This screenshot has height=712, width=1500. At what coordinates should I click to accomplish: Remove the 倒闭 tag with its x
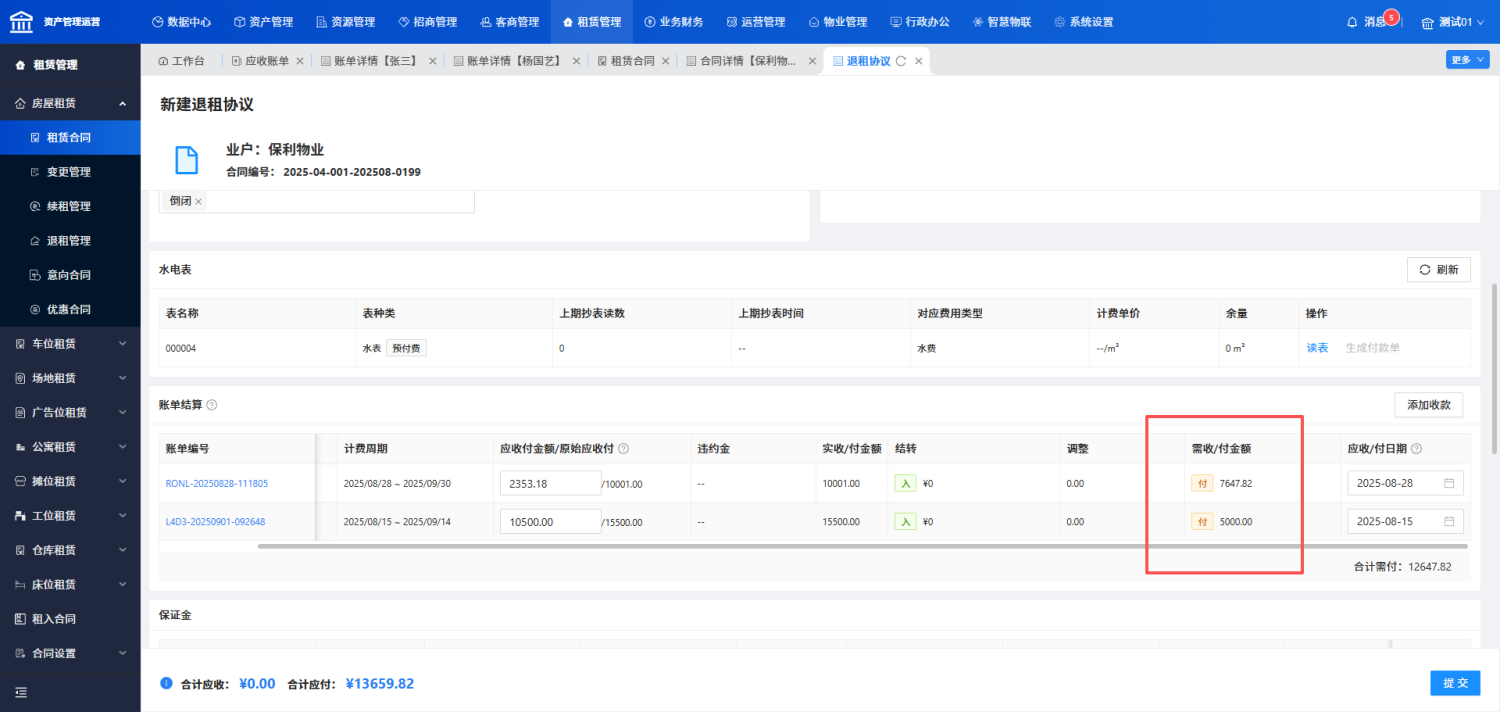(x=198, y=201)
